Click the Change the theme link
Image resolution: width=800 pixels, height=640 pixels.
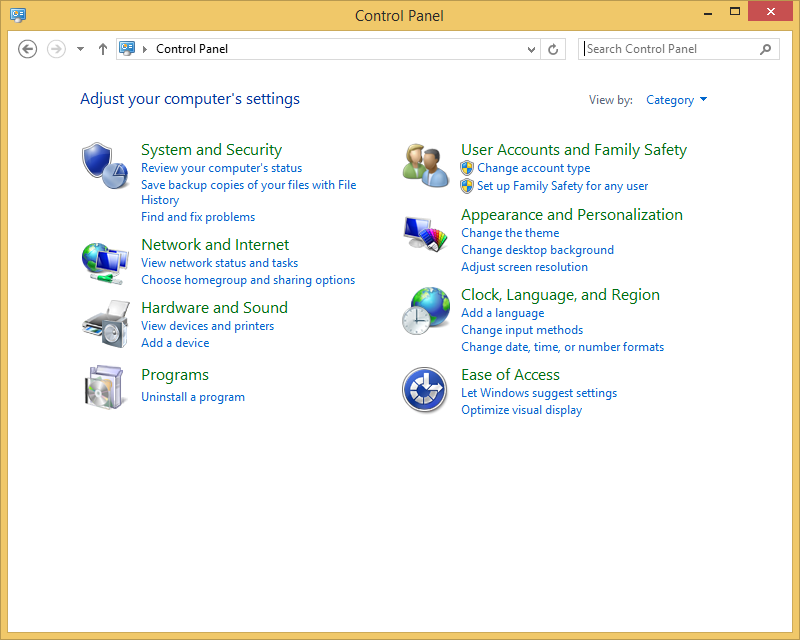pyautogui.click(x=510, y=233)
